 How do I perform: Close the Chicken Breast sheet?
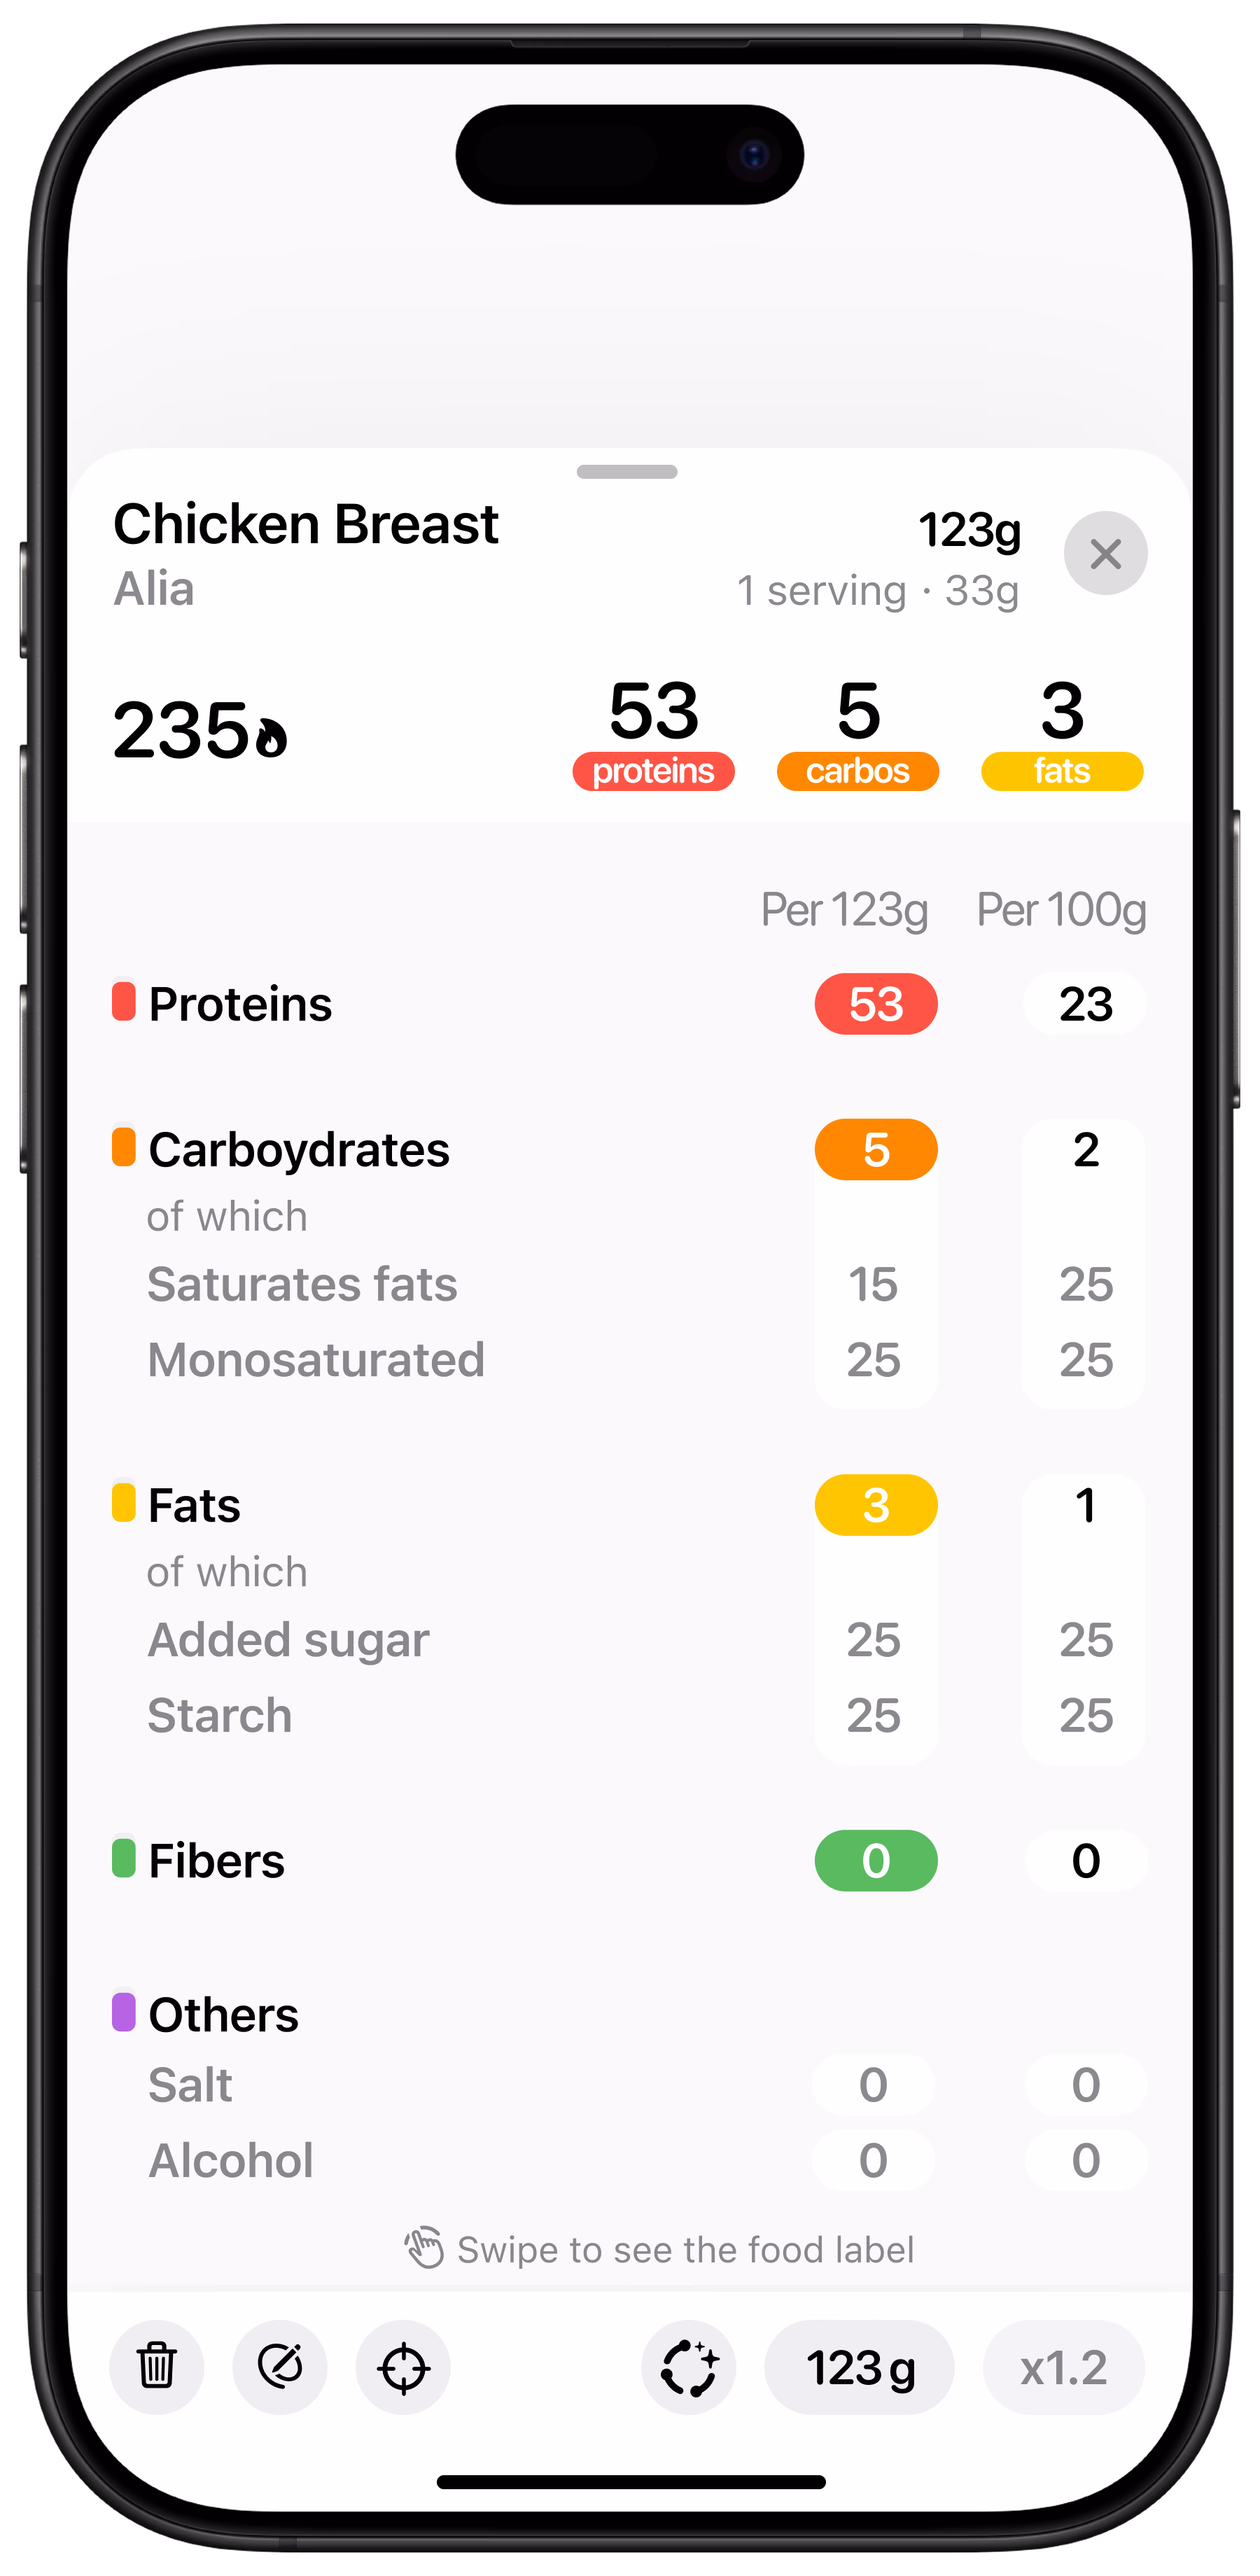pos(1105,553)
